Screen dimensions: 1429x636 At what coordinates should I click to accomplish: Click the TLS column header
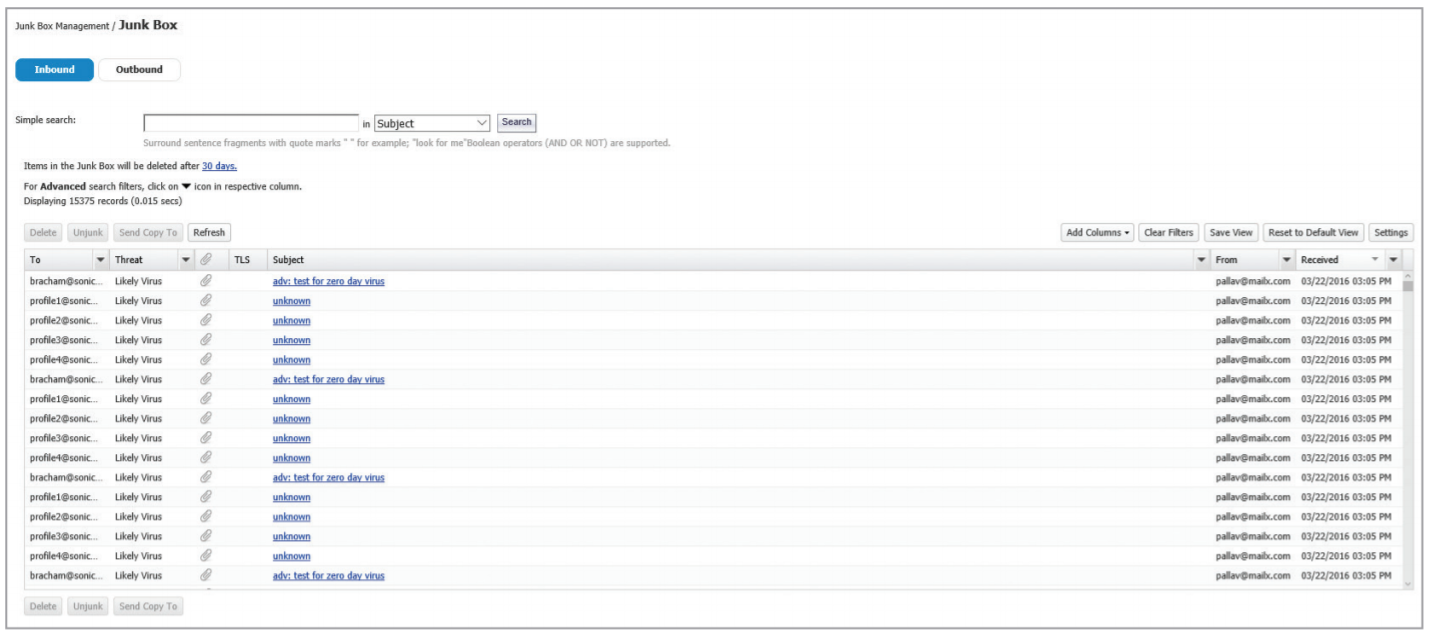pyautogui.click(x=242, y=260)
